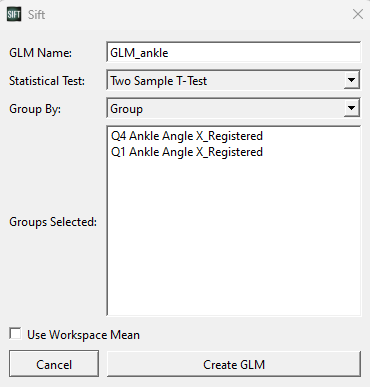Expand the Statistical Test dropdown arrow
370x387 pixels.
click(351, 80)
